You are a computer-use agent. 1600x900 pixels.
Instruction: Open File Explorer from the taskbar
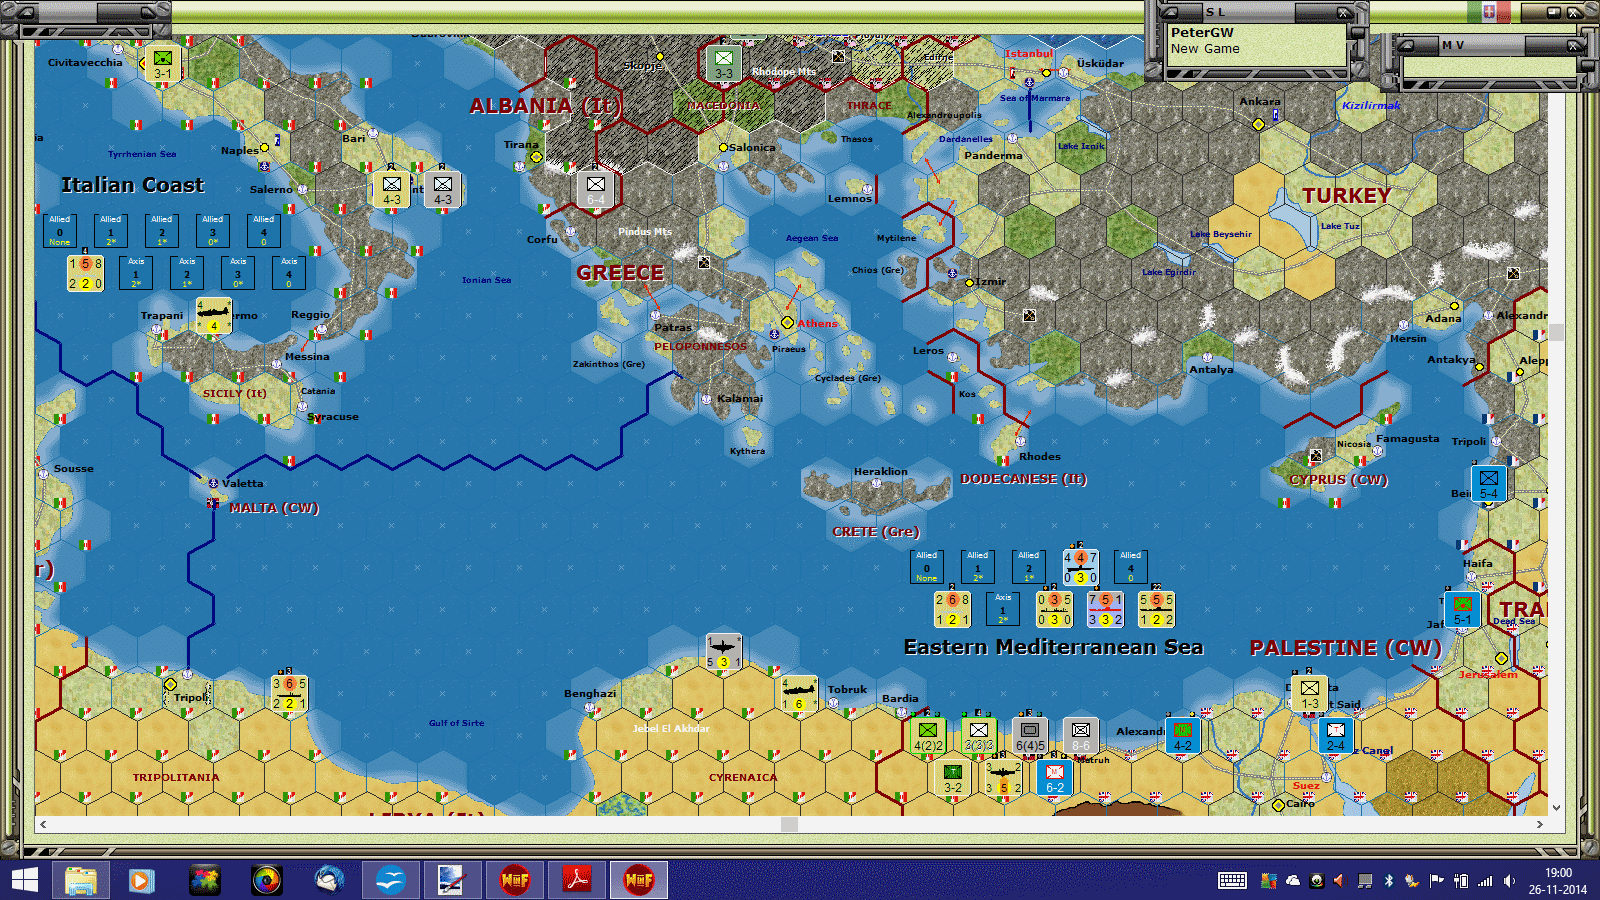coord(80,880)
